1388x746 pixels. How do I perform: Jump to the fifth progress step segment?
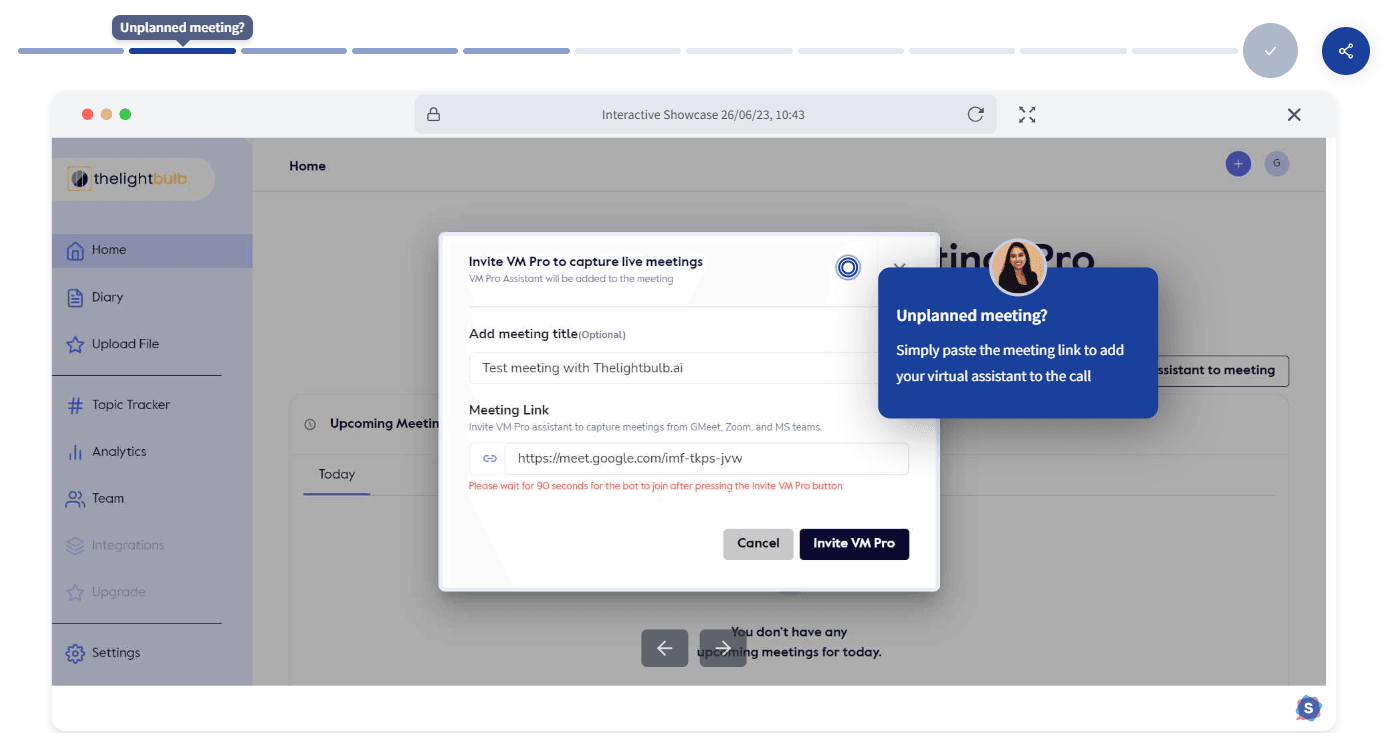coord(516,51)
